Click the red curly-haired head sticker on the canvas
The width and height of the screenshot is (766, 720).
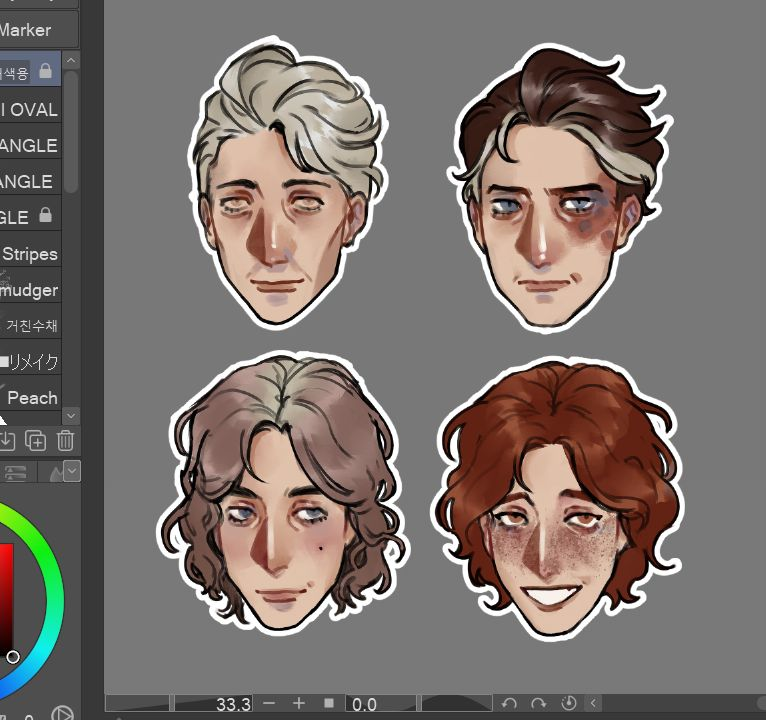(557, 500)
